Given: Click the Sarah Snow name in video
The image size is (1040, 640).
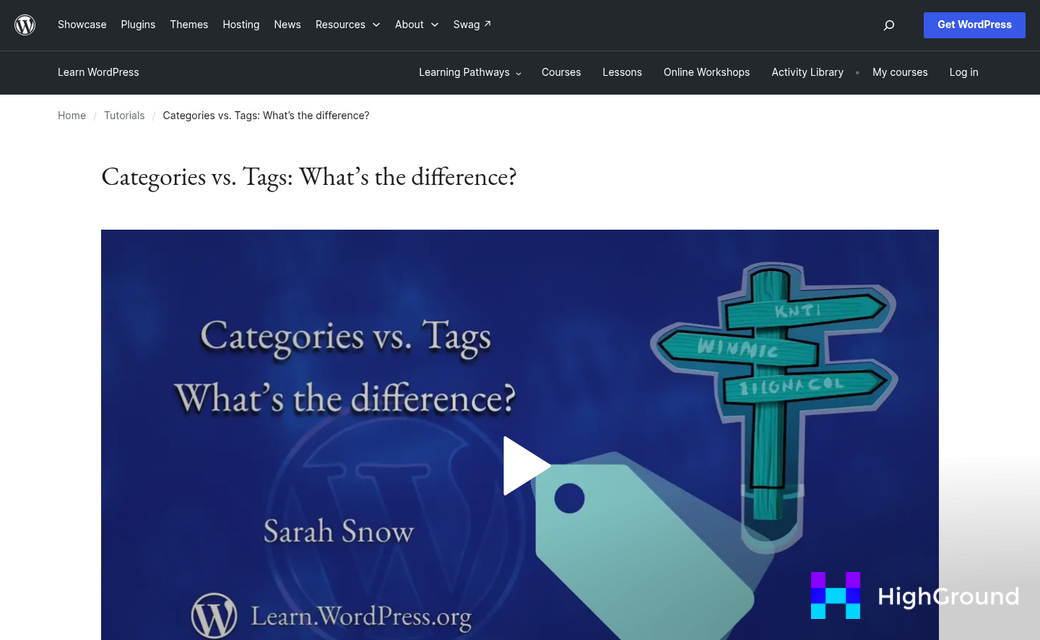Looking at the screenshot, I should click(338, 531).
